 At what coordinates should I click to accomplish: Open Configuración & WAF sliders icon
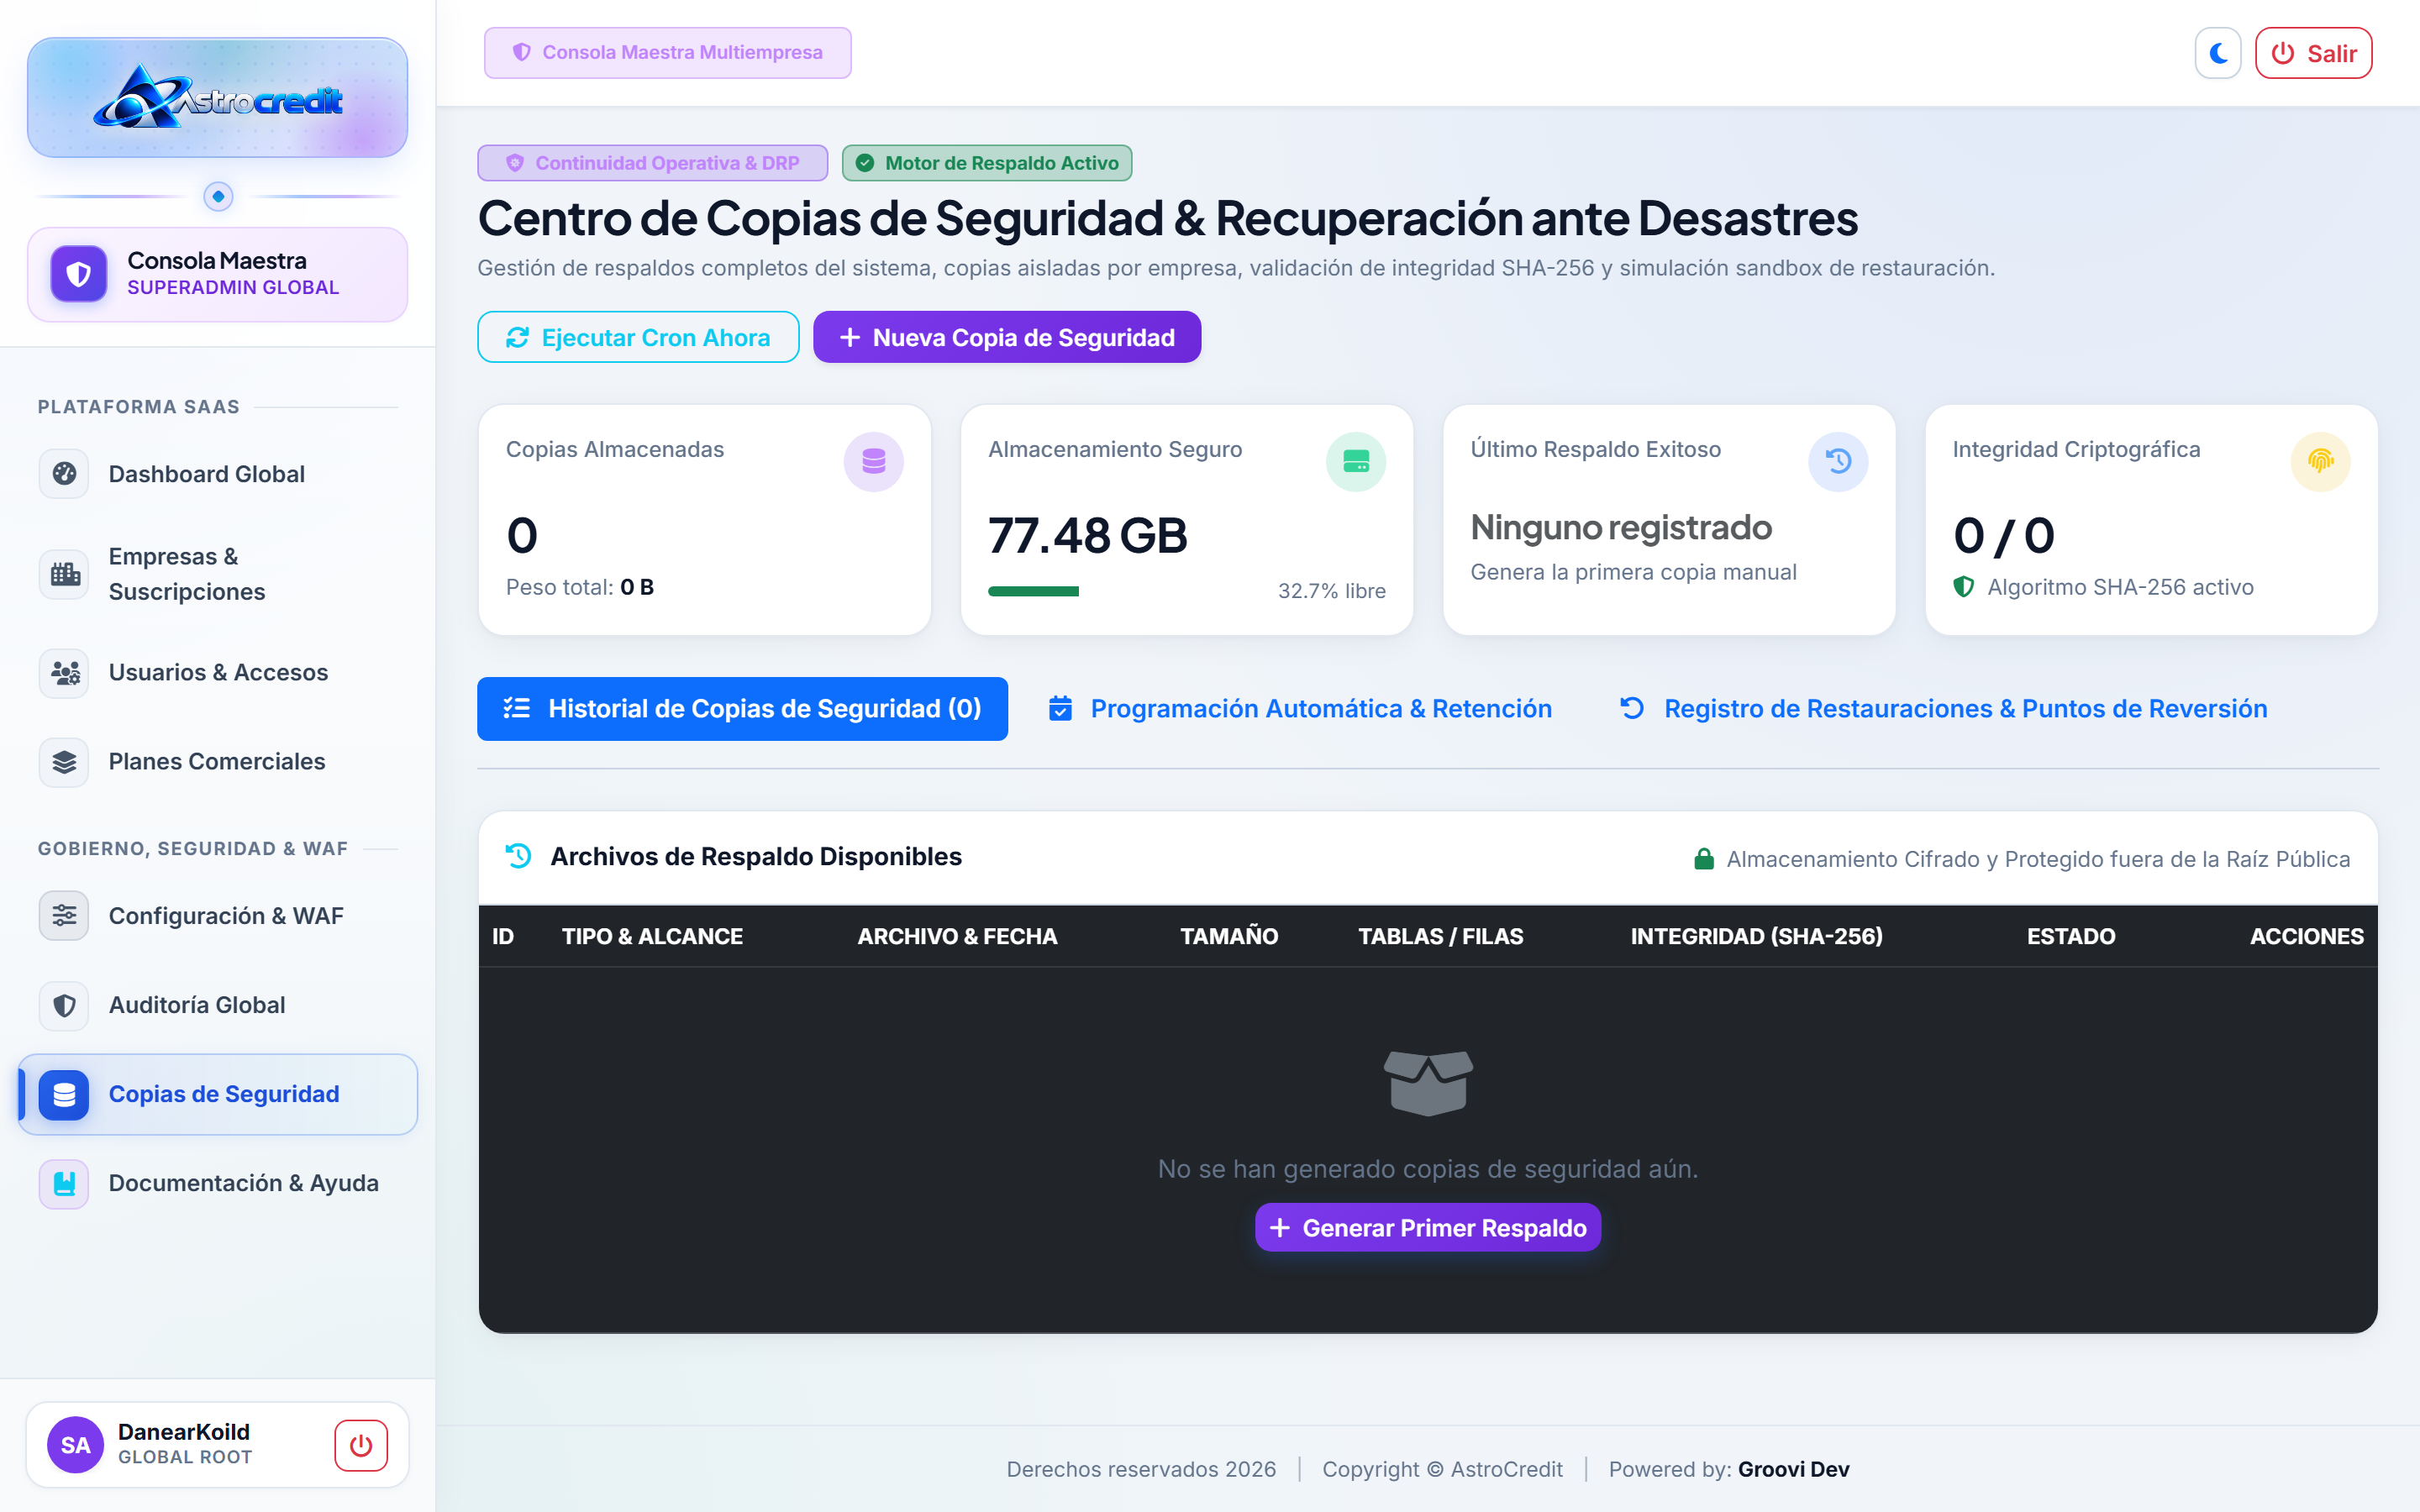coord(64,916)
